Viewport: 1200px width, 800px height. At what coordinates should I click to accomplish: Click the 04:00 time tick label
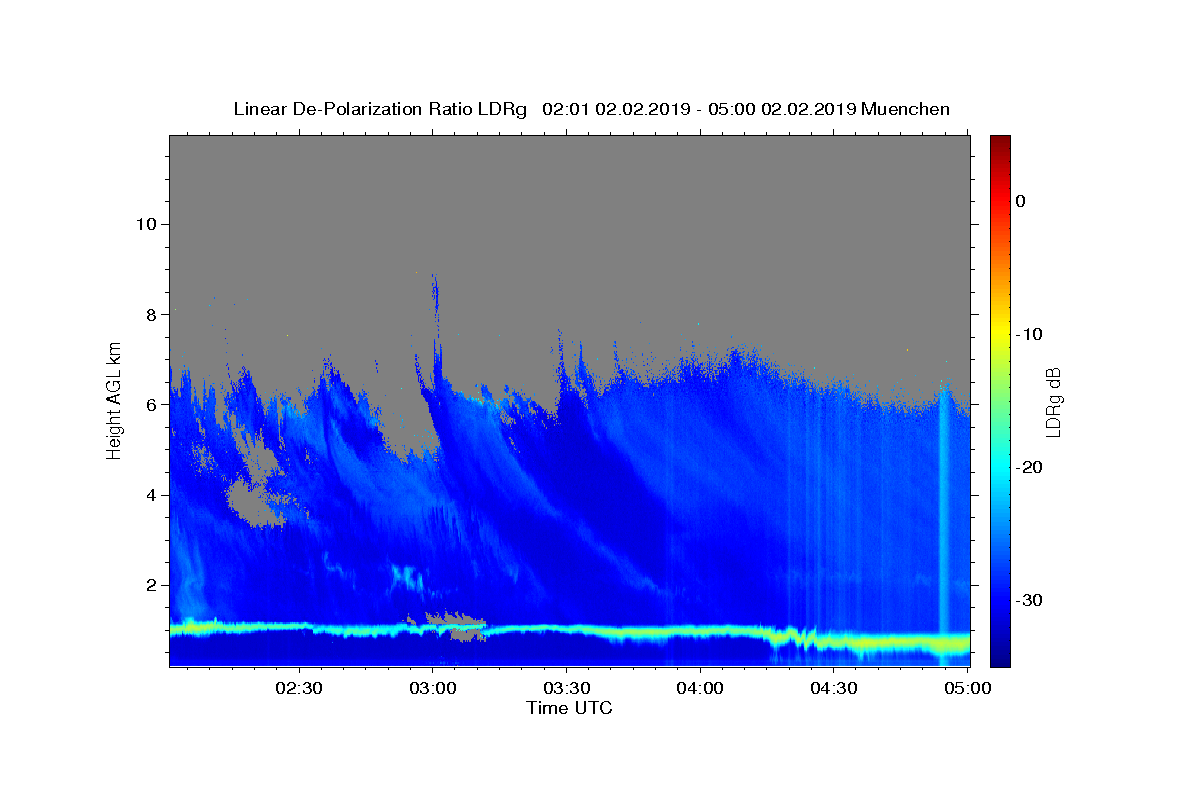click(x=700, y=688)
